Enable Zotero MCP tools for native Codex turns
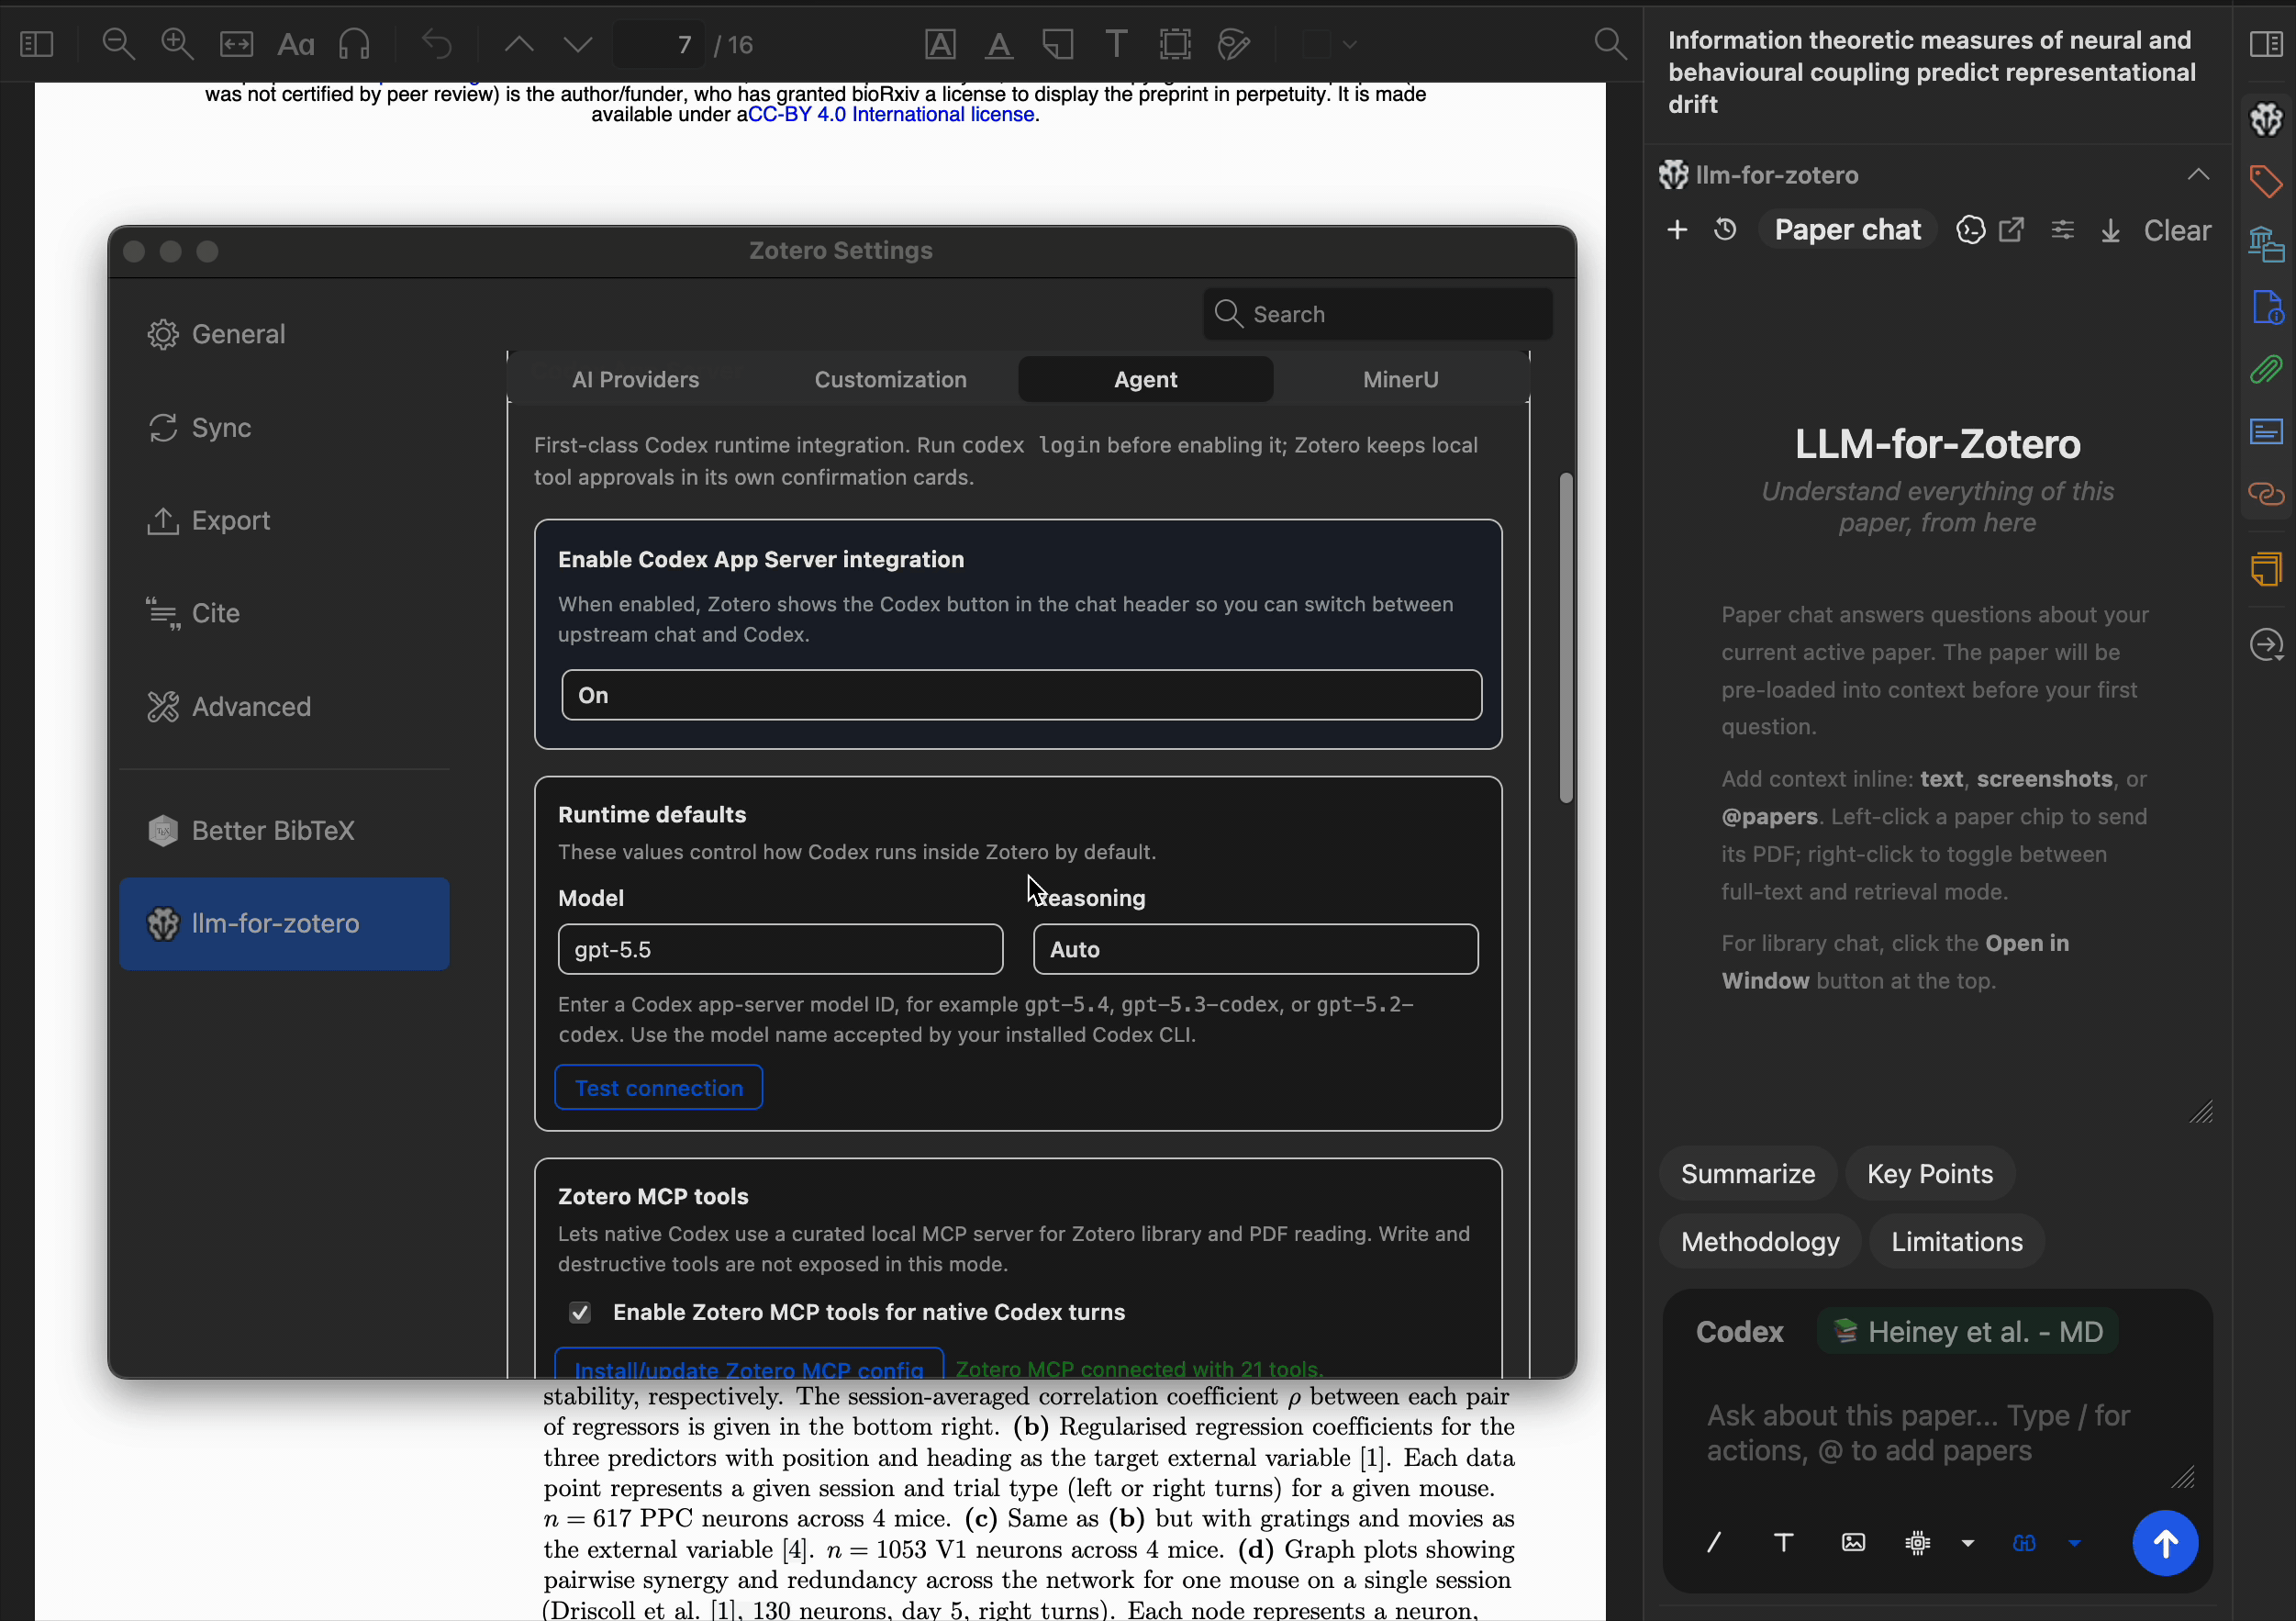This screenshot has height=1621, width=2296. coord(580,1313)
